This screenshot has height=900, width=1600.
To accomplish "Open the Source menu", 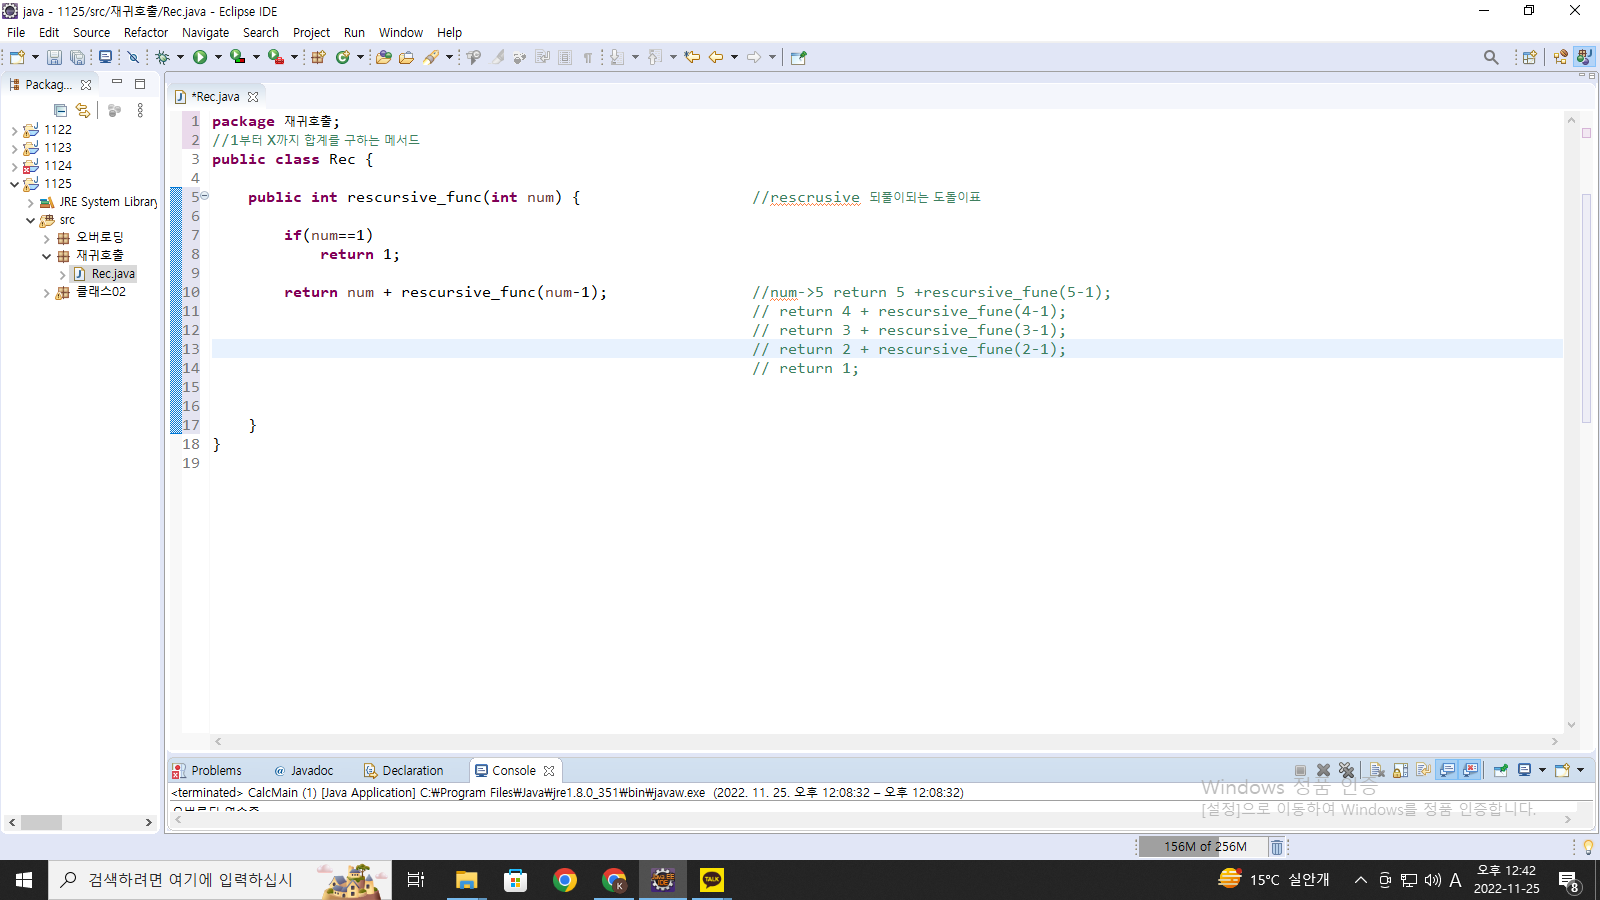I will [91, 33].
